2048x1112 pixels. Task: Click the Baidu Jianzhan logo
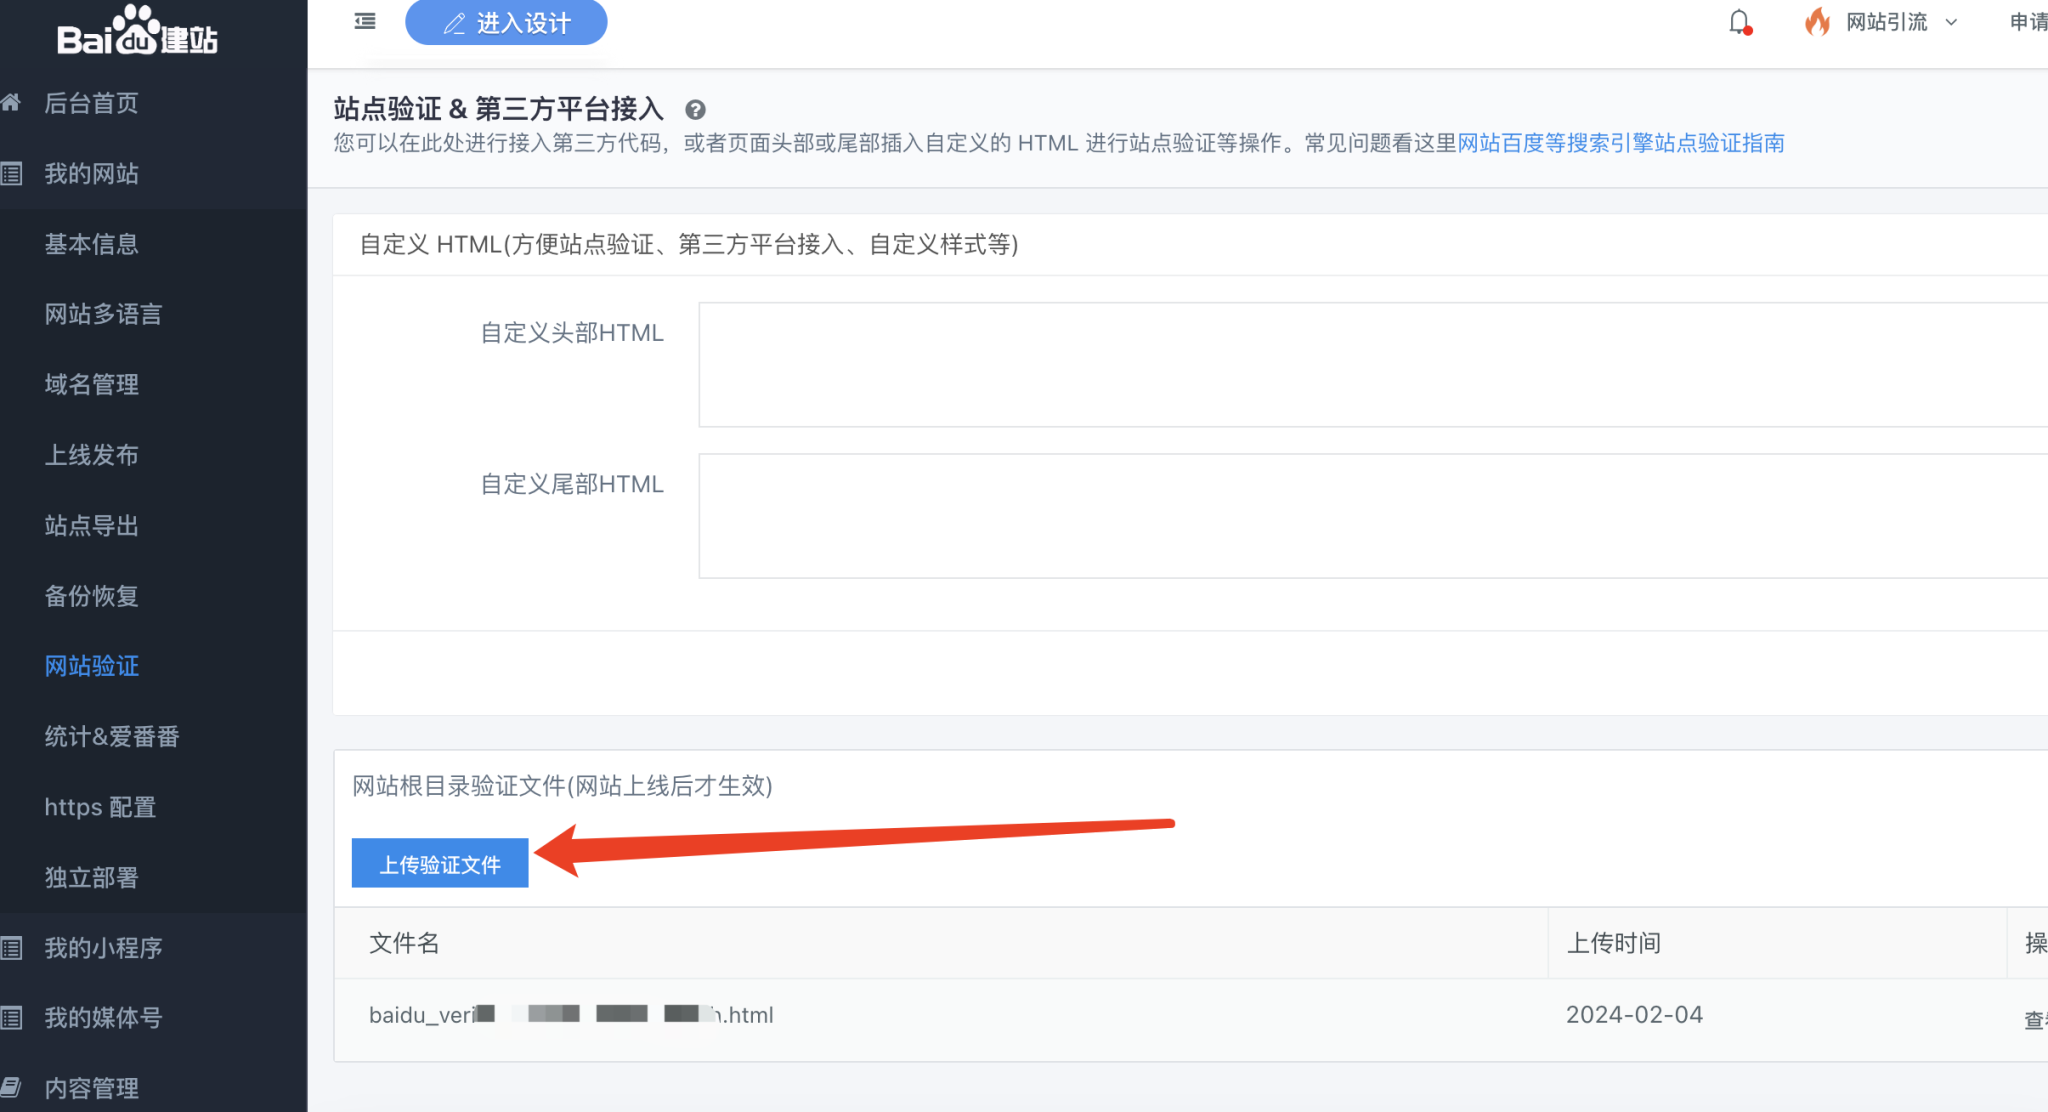137,32
